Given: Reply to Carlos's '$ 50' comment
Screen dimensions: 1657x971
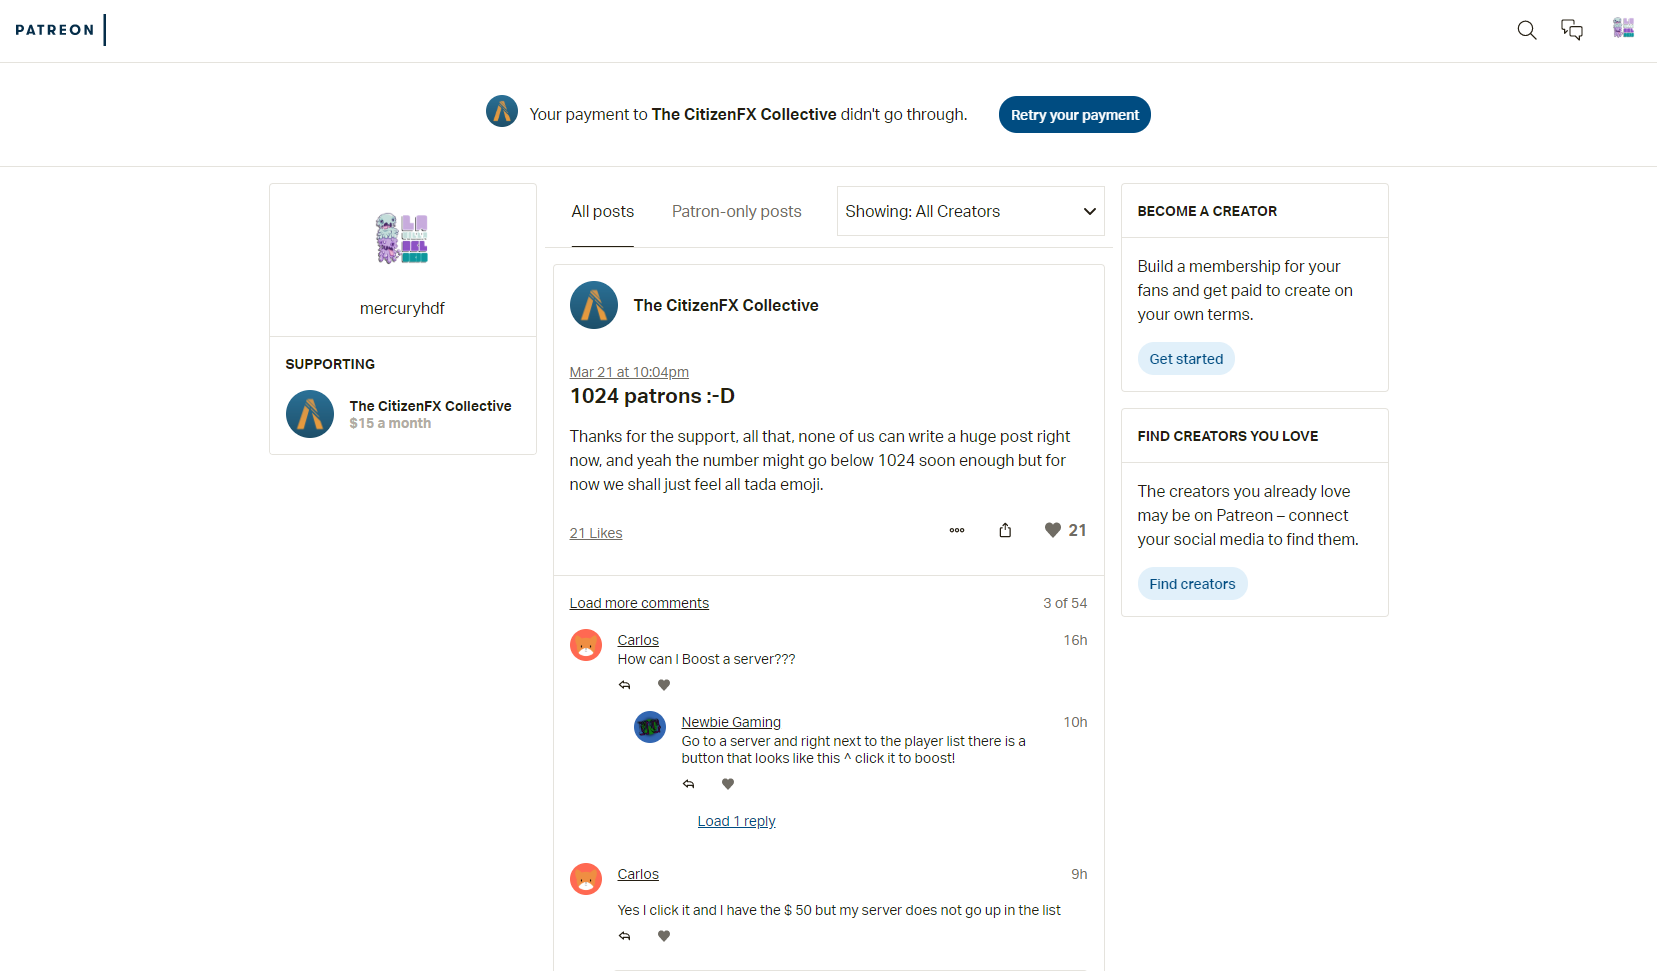Looking at the screenshot, I should pos(625,936).
